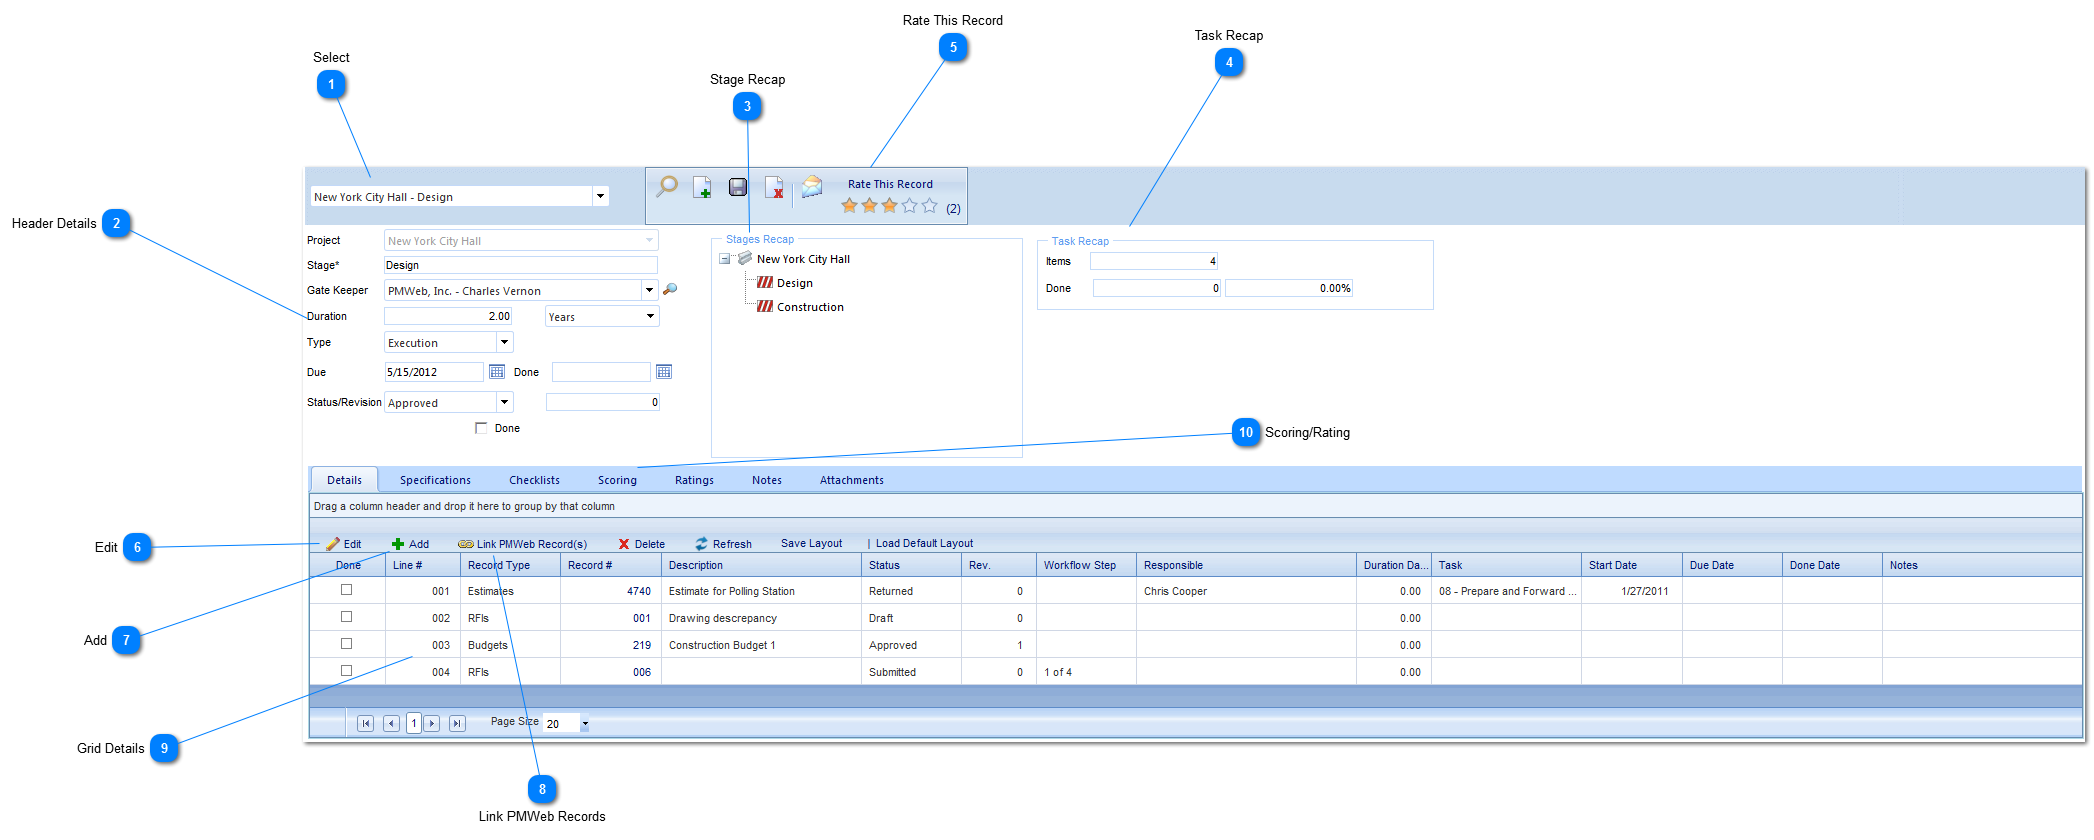
Task: Click the Duration value field
Action: [x=448, y=316]
